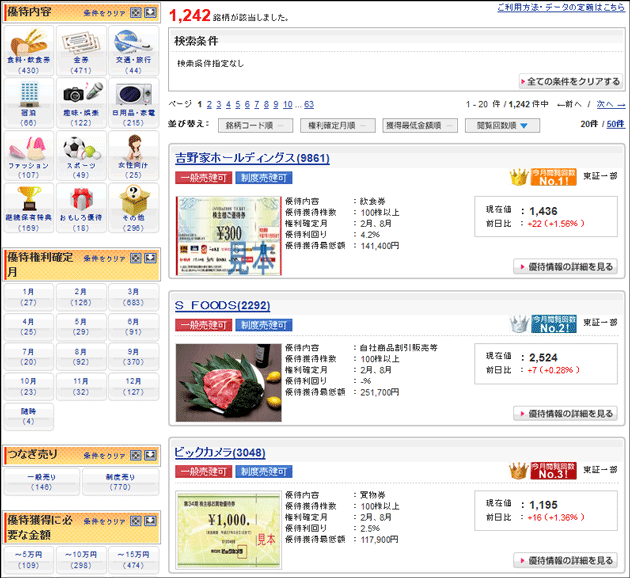The image size is (630, 578).
Task: View 吉野家 優待情報の詳細を見る button
Action: pyautogui.click(x=565, y=267)
